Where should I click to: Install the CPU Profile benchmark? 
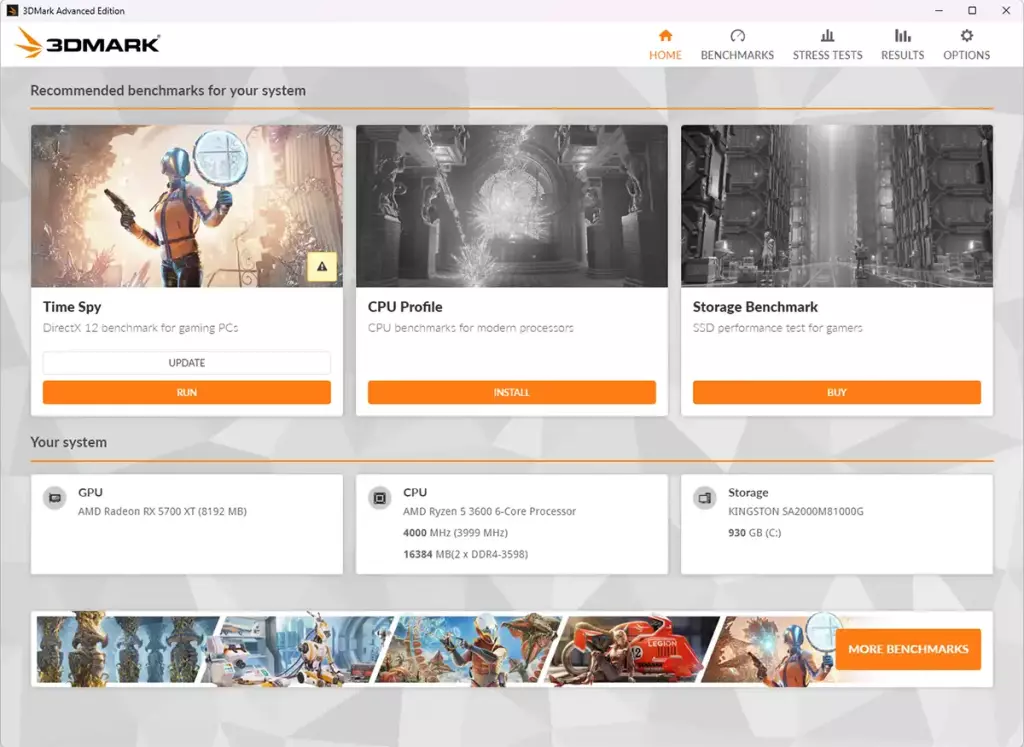click(x=511, y=392)
